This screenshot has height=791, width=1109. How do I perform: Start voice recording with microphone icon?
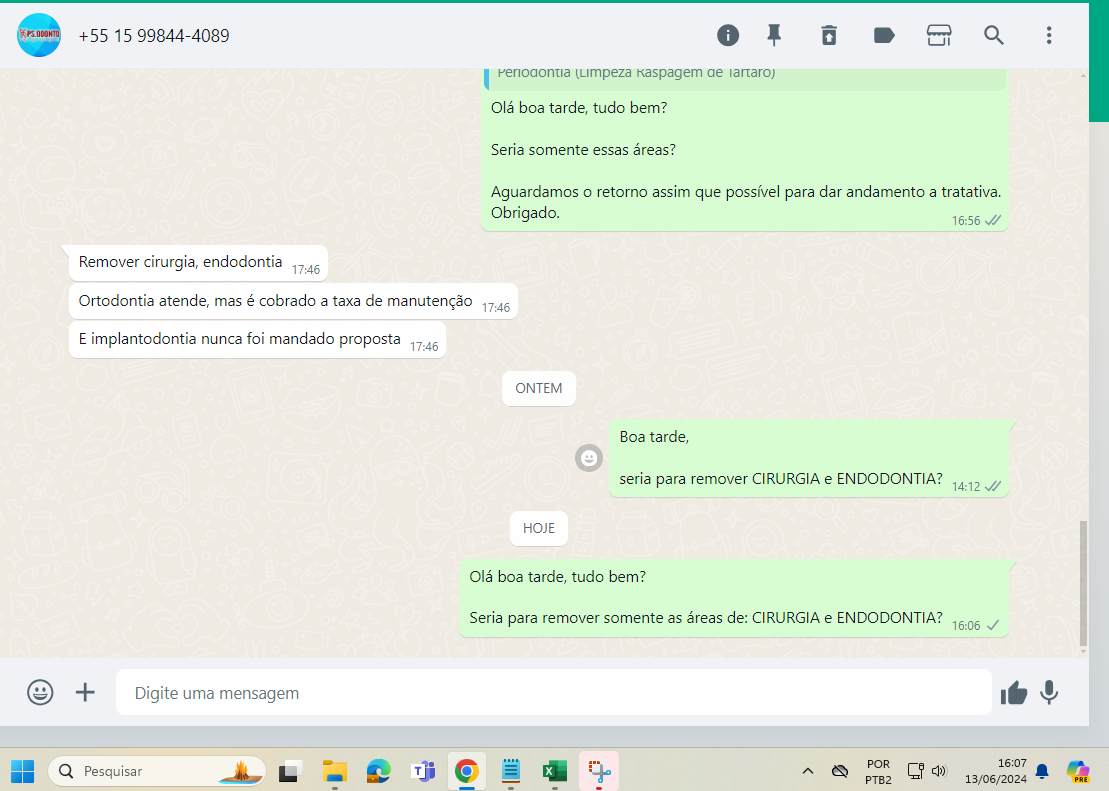coord(1049,693)
